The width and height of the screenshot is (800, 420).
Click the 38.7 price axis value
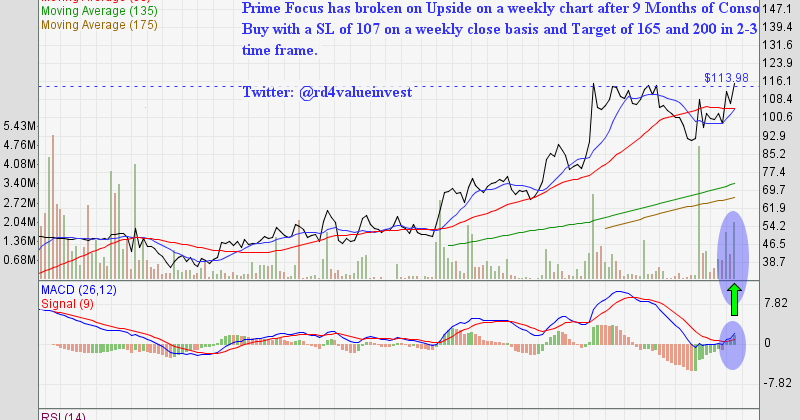(774, 261)
